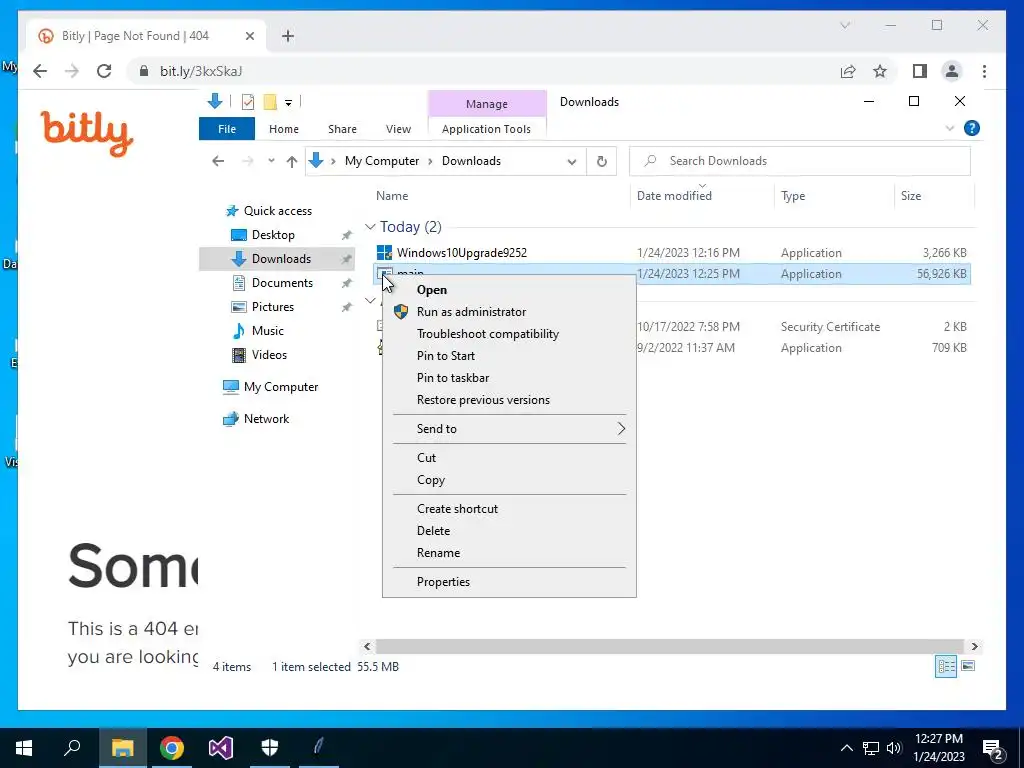1024x768 pixels.
Task: Choose Rename in context menu
Action: 509,553
